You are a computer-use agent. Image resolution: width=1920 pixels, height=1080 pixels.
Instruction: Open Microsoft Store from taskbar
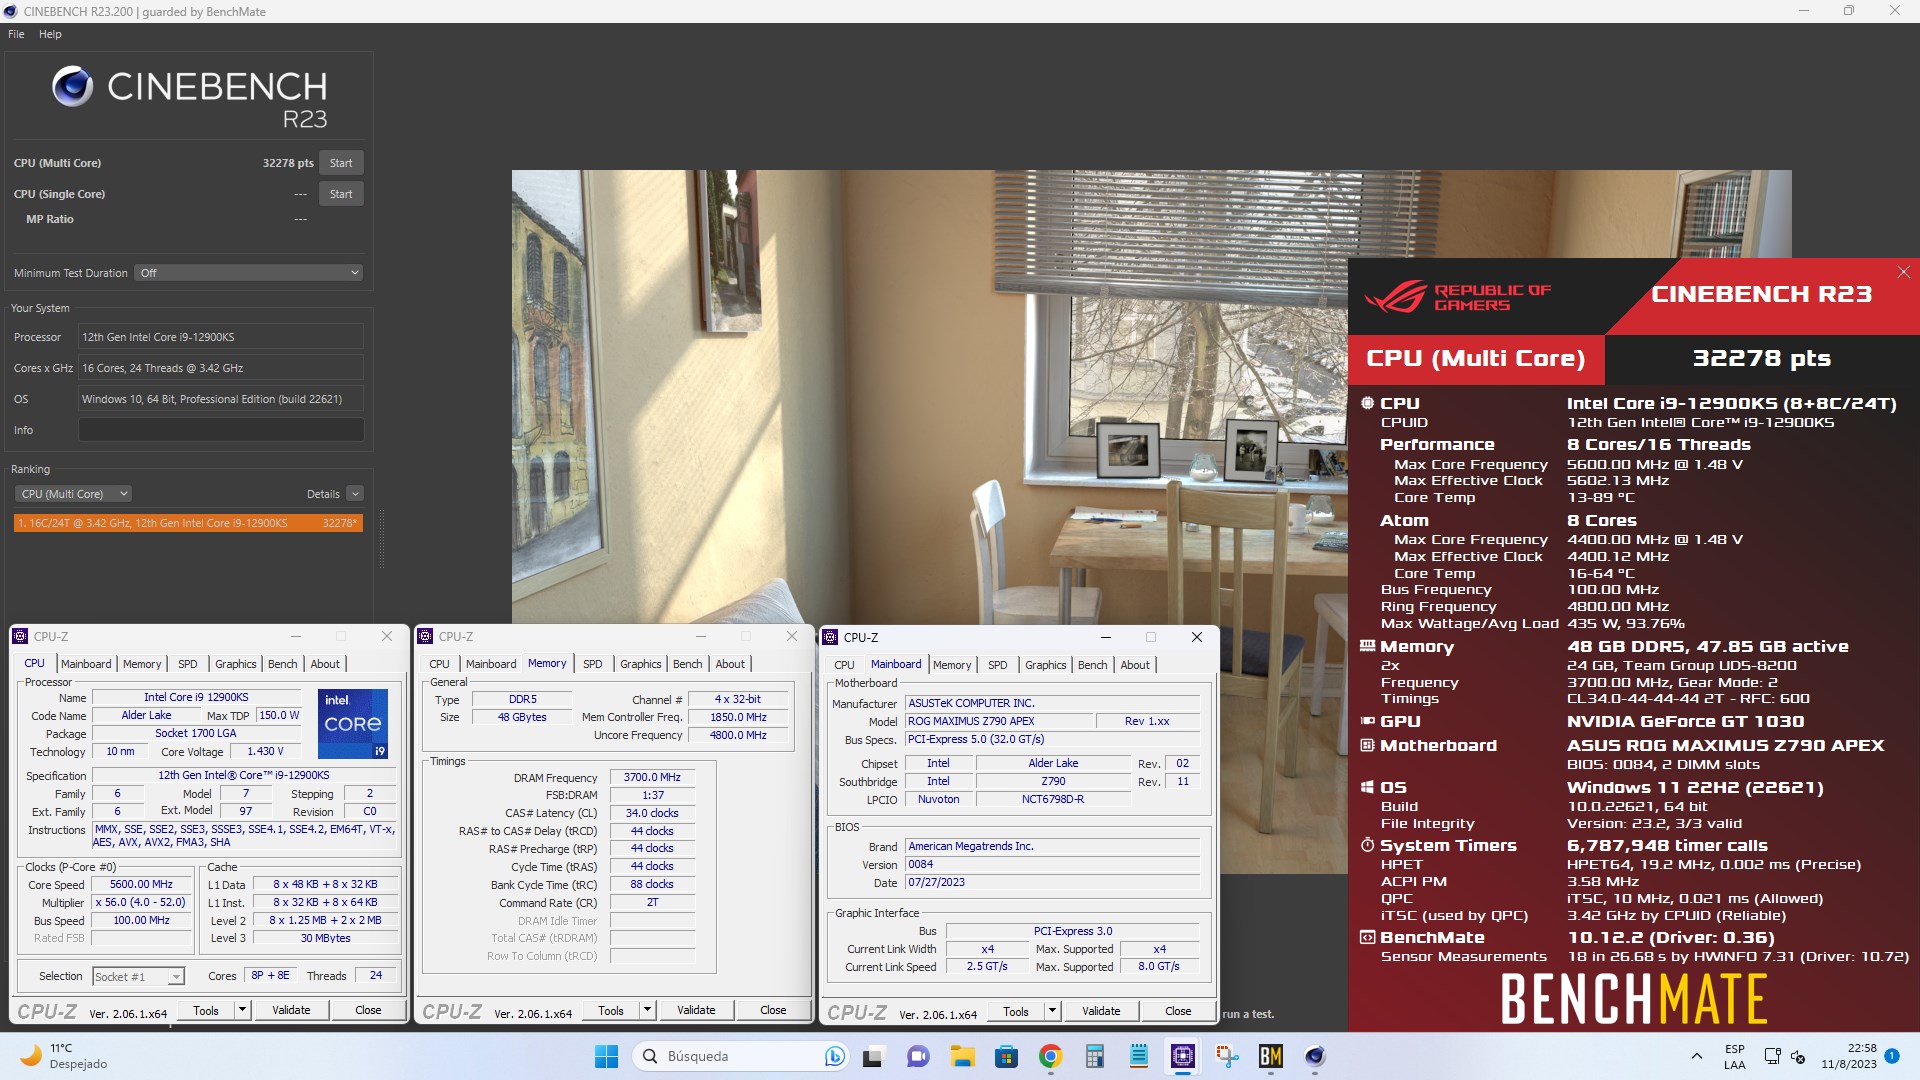pos(1006,1056)
